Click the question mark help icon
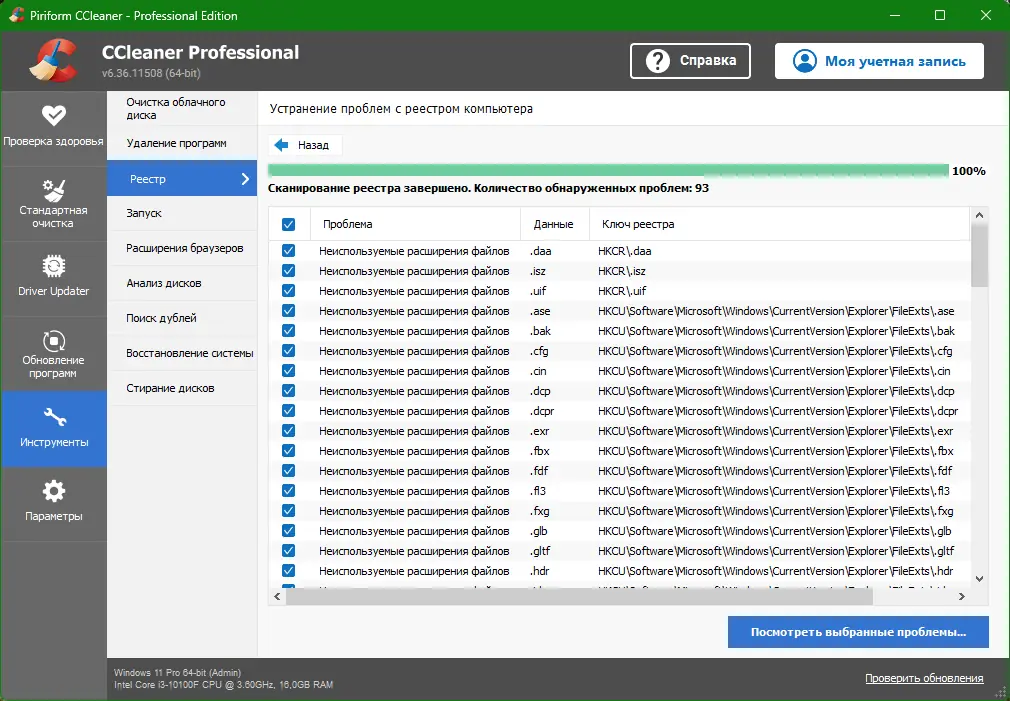 click(658, 61)
